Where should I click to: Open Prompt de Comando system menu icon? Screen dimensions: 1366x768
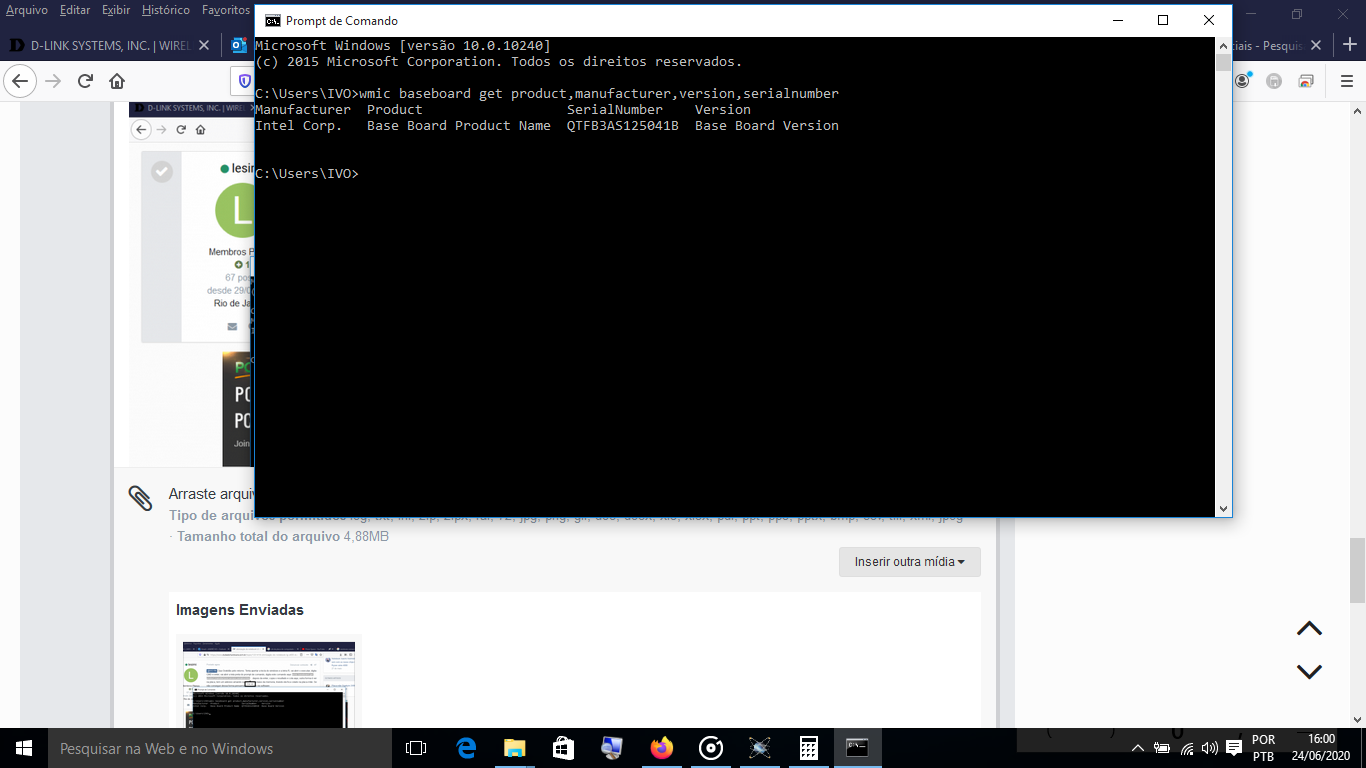(x=272, y=20)
